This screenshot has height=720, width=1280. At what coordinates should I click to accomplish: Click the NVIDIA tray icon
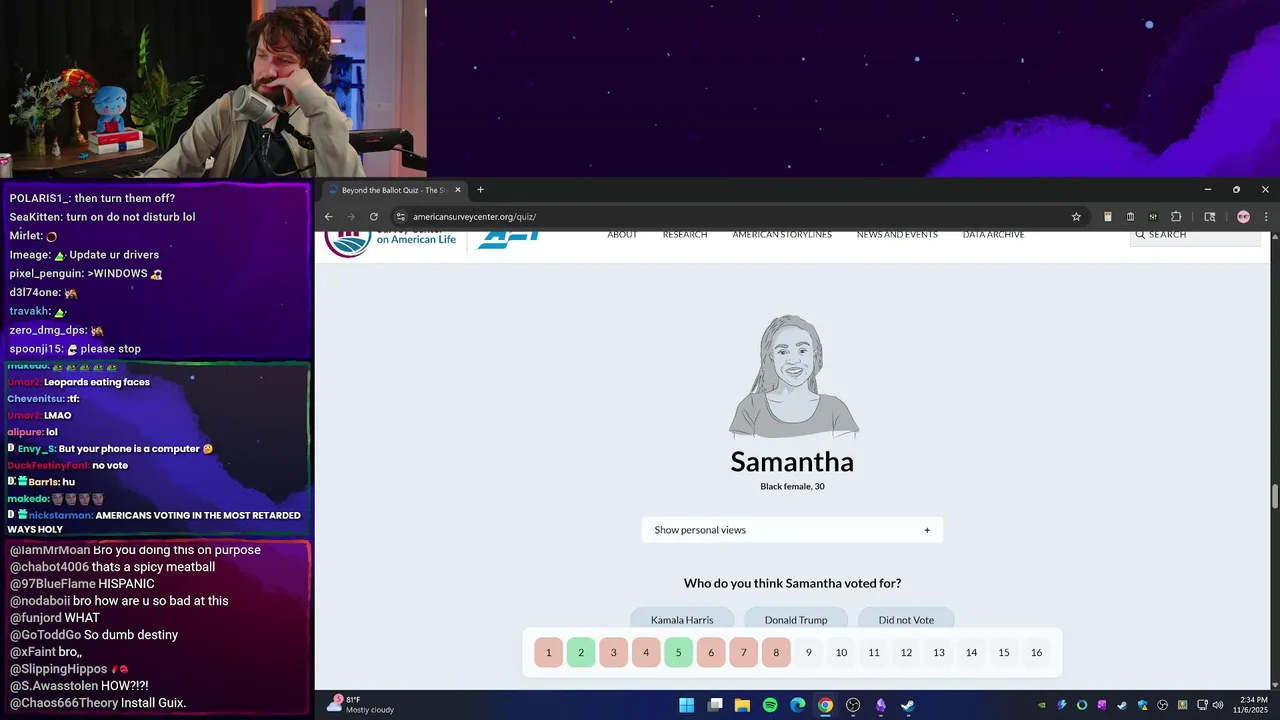pyautogui.click(x=1042, y=705)
